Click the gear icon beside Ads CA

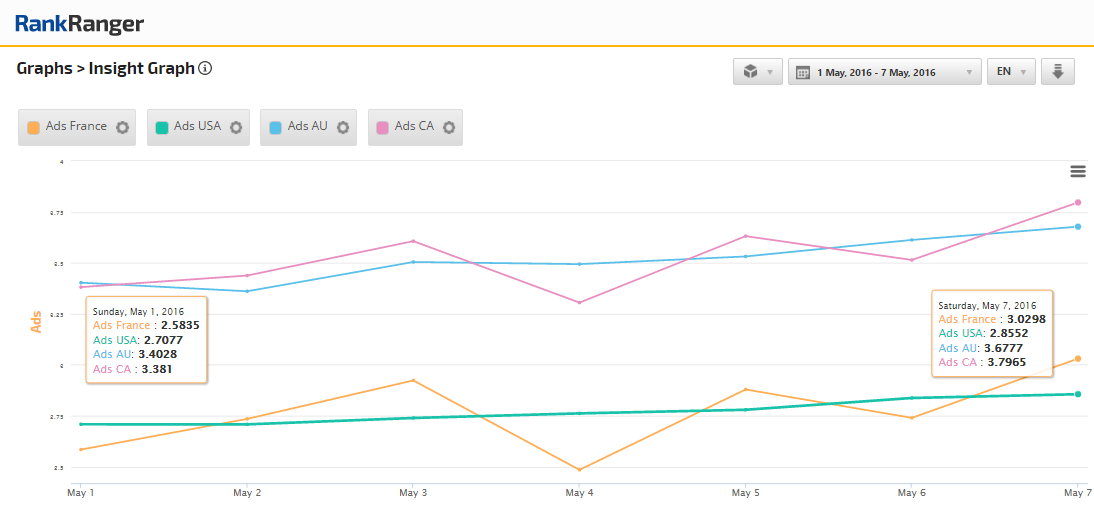tap(449, 127)
